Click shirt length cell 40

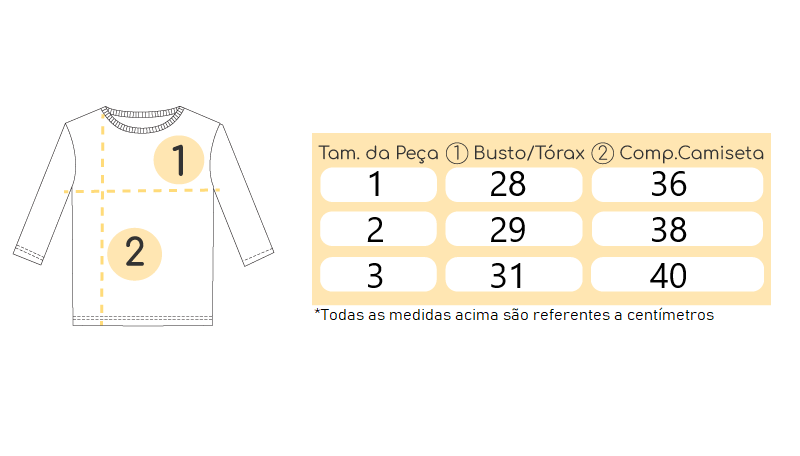pyautogui.click(x=677, y=274)
